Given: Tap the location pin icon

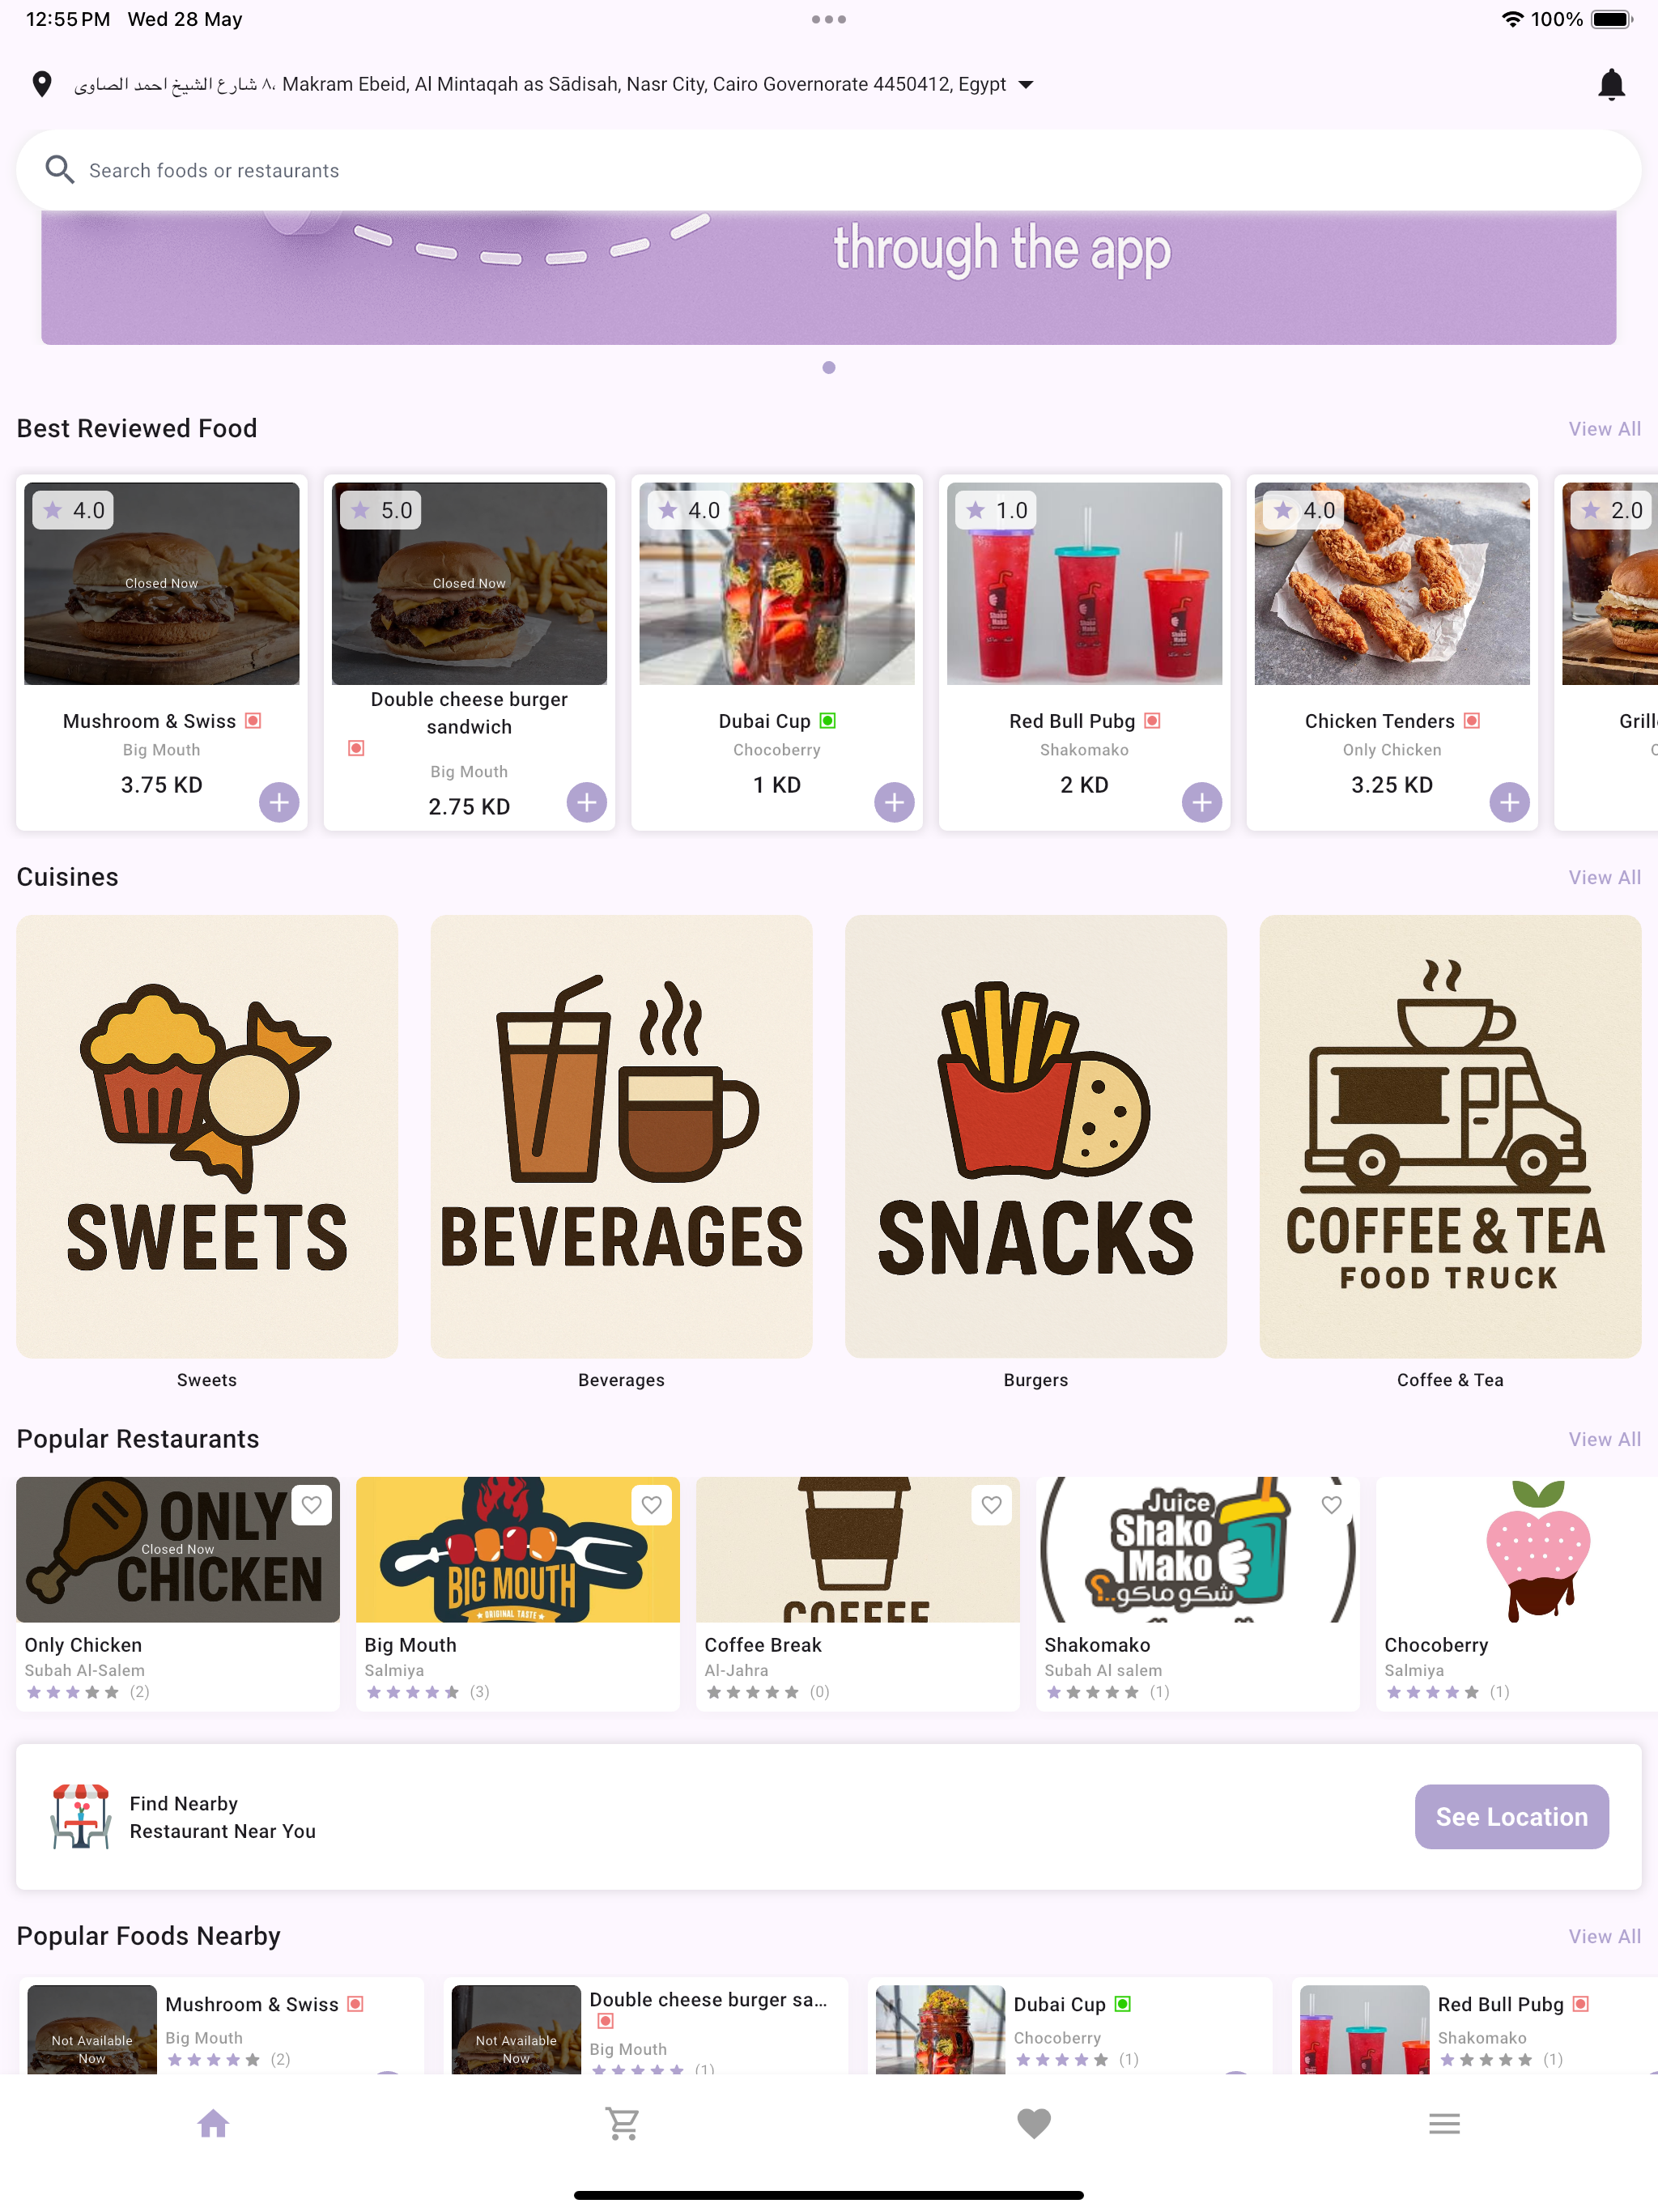Looking at the screenshot, I should pos(42,85).
